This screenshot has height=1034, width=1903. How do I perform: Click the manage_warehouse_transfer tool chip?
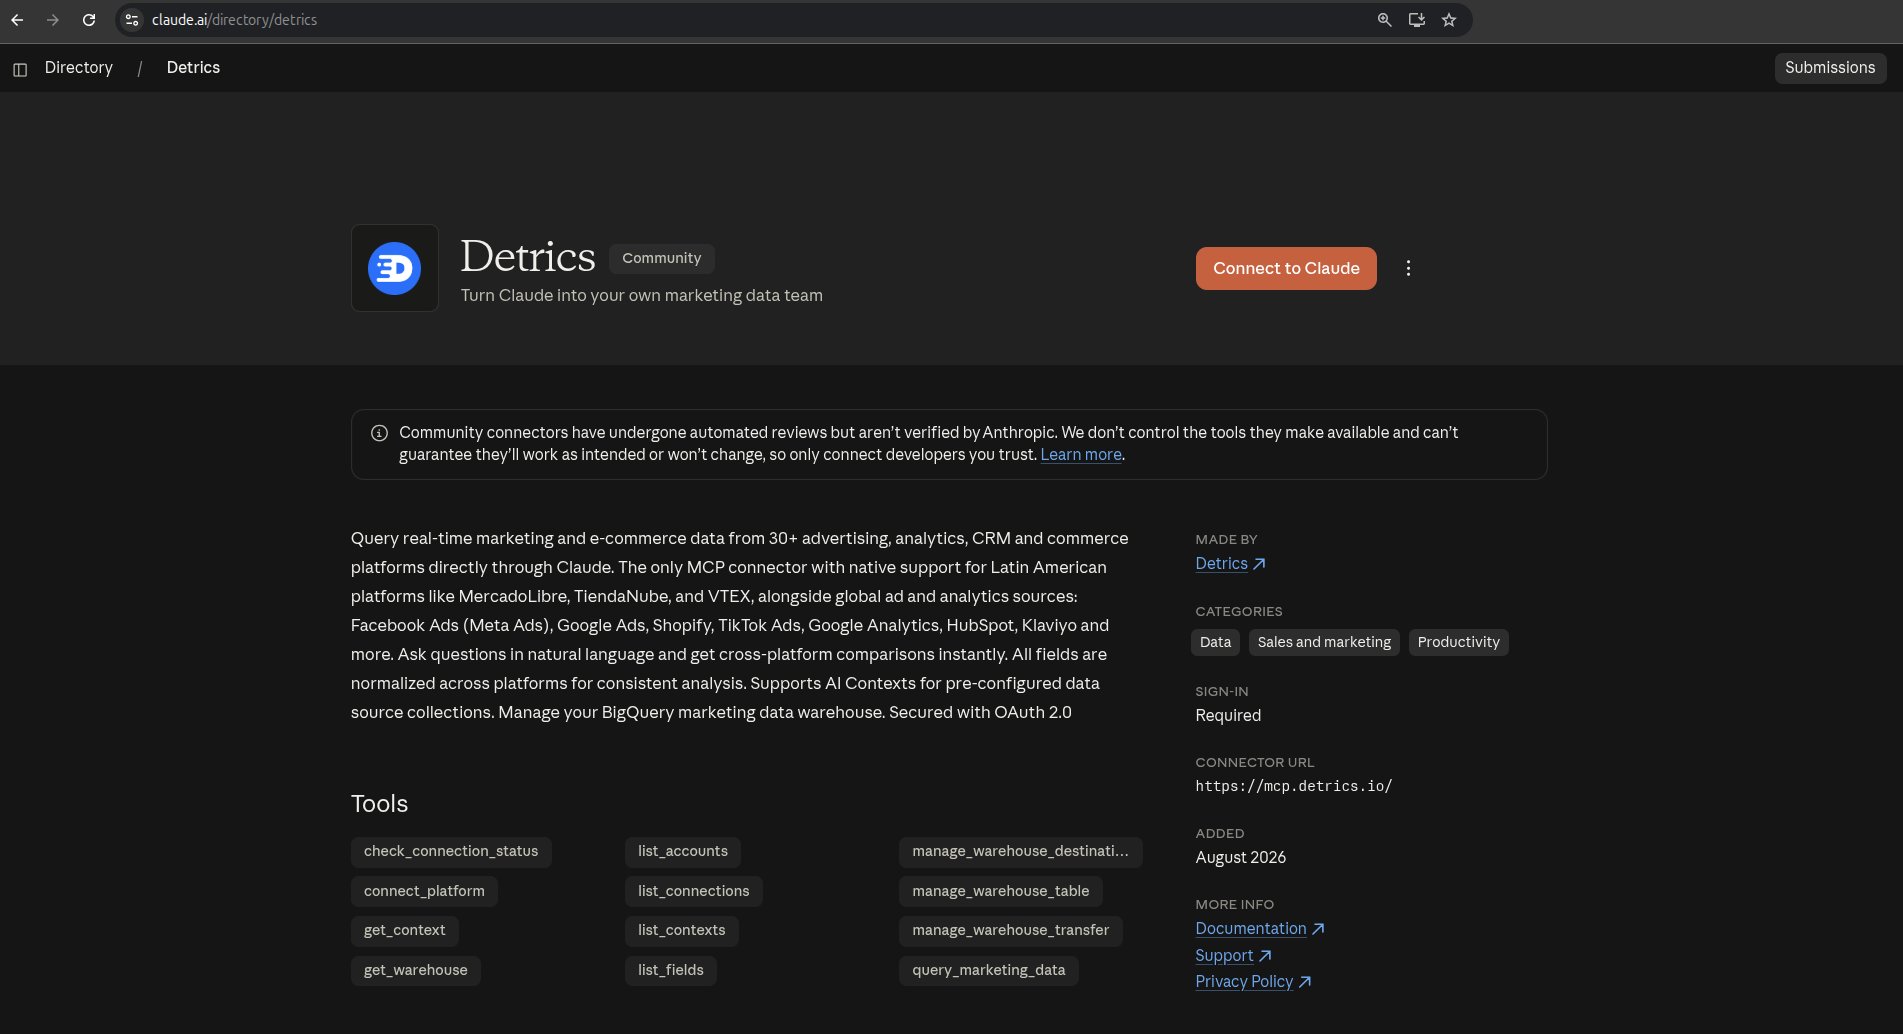[x=1011, y=931]
